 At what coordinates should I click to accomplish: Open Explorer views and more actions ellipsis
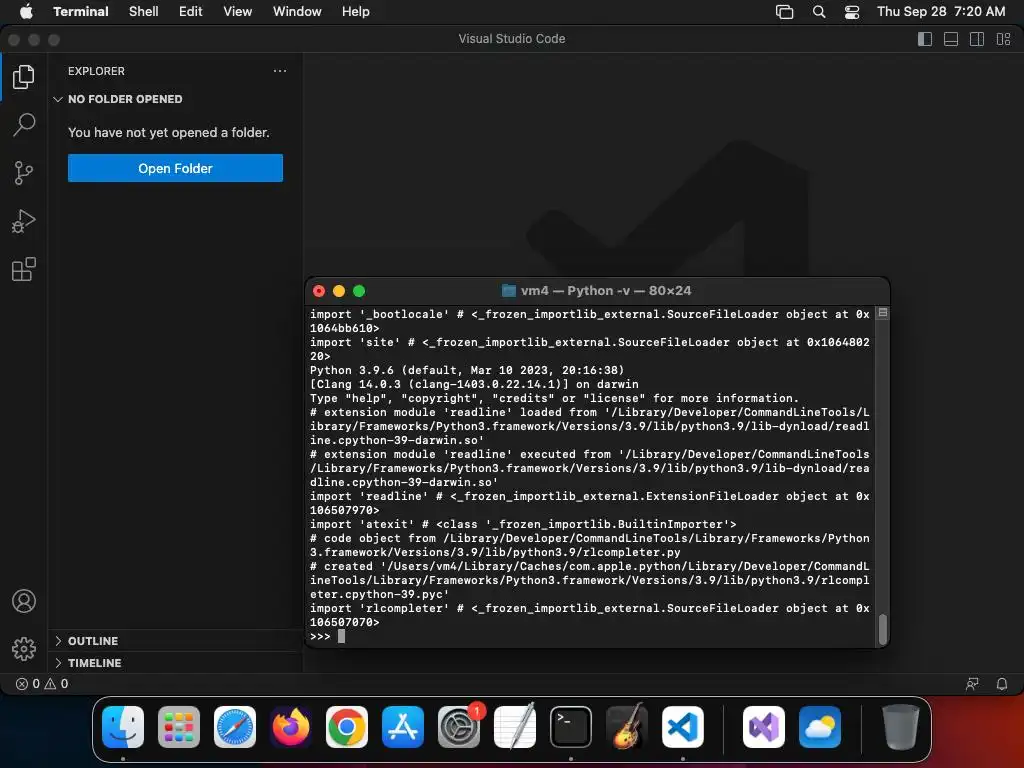tap(280, 71)
